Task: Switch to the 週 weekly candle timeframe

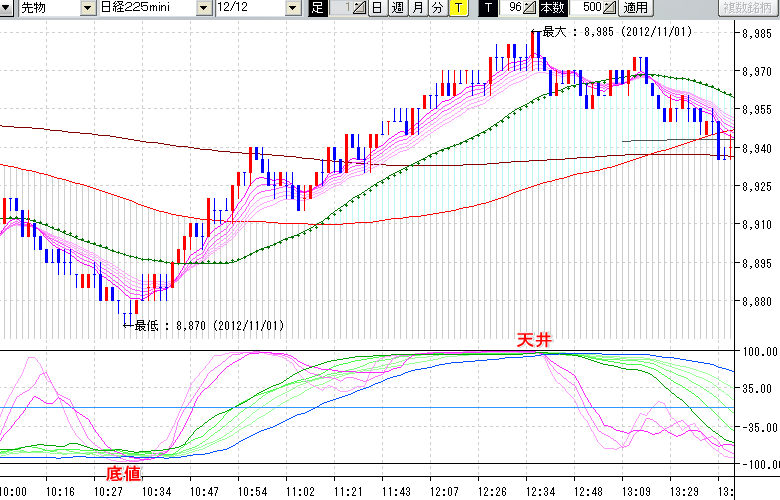Action: click(397, 8)
